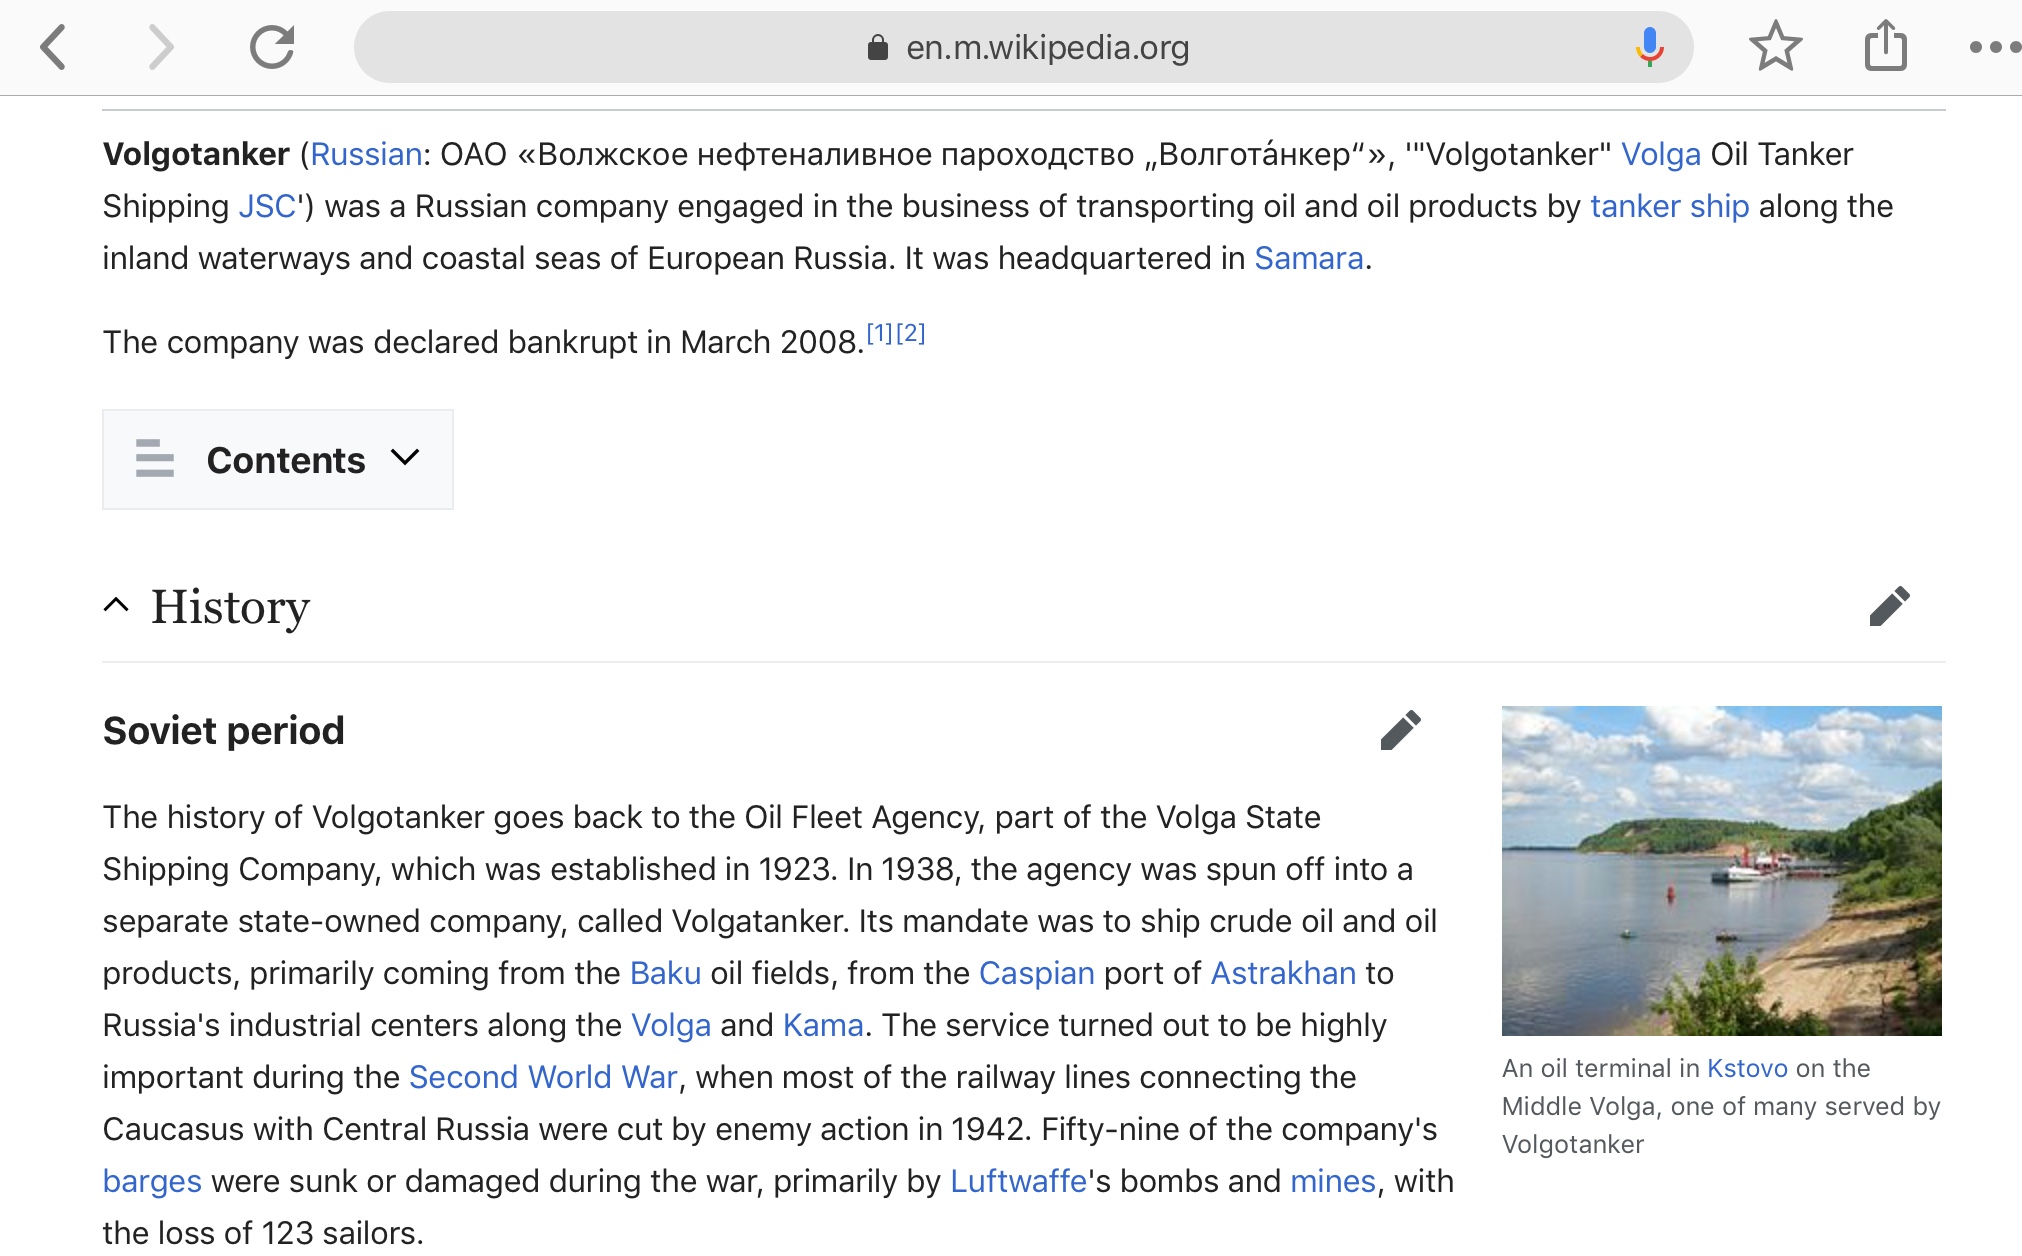Image resolution: width=2022 pixels, height=1256 pixels.
Task: Open the Luftwaffe article link
Action: click(1017, 1181)
